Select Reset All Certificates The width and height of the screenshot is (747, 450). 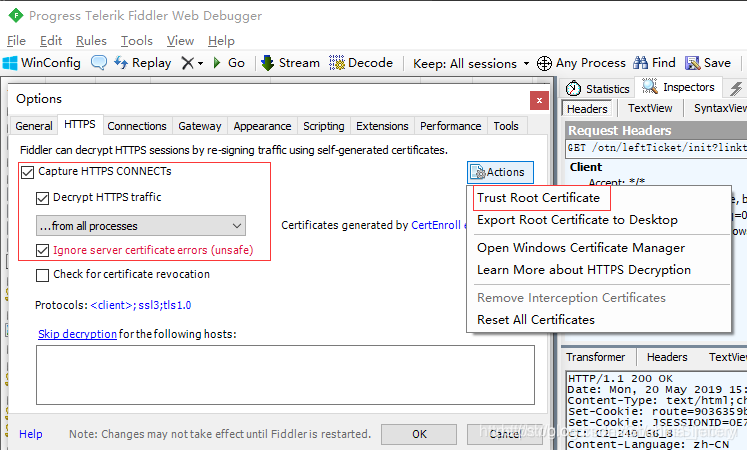536,320
